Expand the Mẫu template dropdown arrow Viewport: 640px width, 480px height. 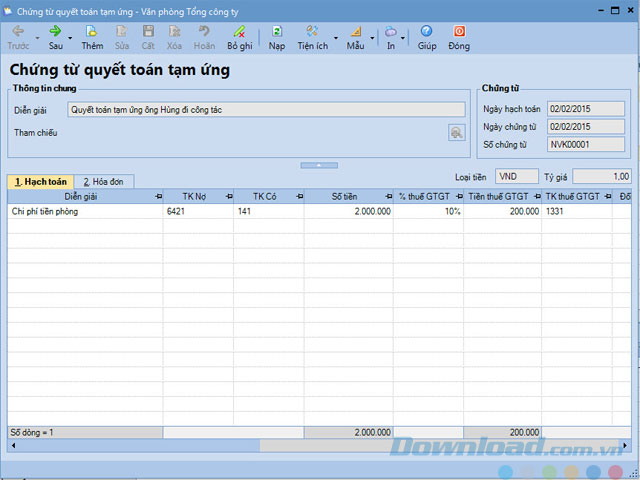[372, 38]
